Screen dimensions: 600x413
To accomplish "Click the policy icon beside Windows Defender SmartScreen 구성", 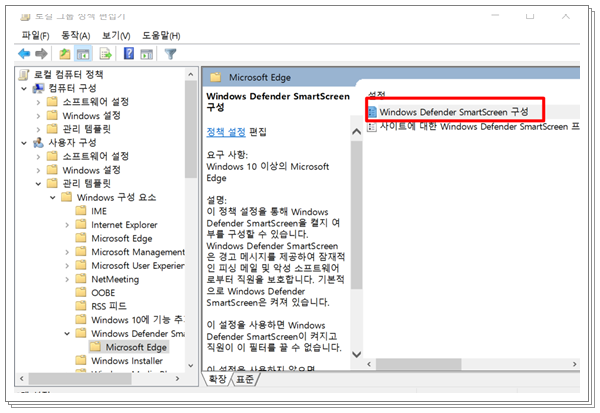I will coord(372,112).
